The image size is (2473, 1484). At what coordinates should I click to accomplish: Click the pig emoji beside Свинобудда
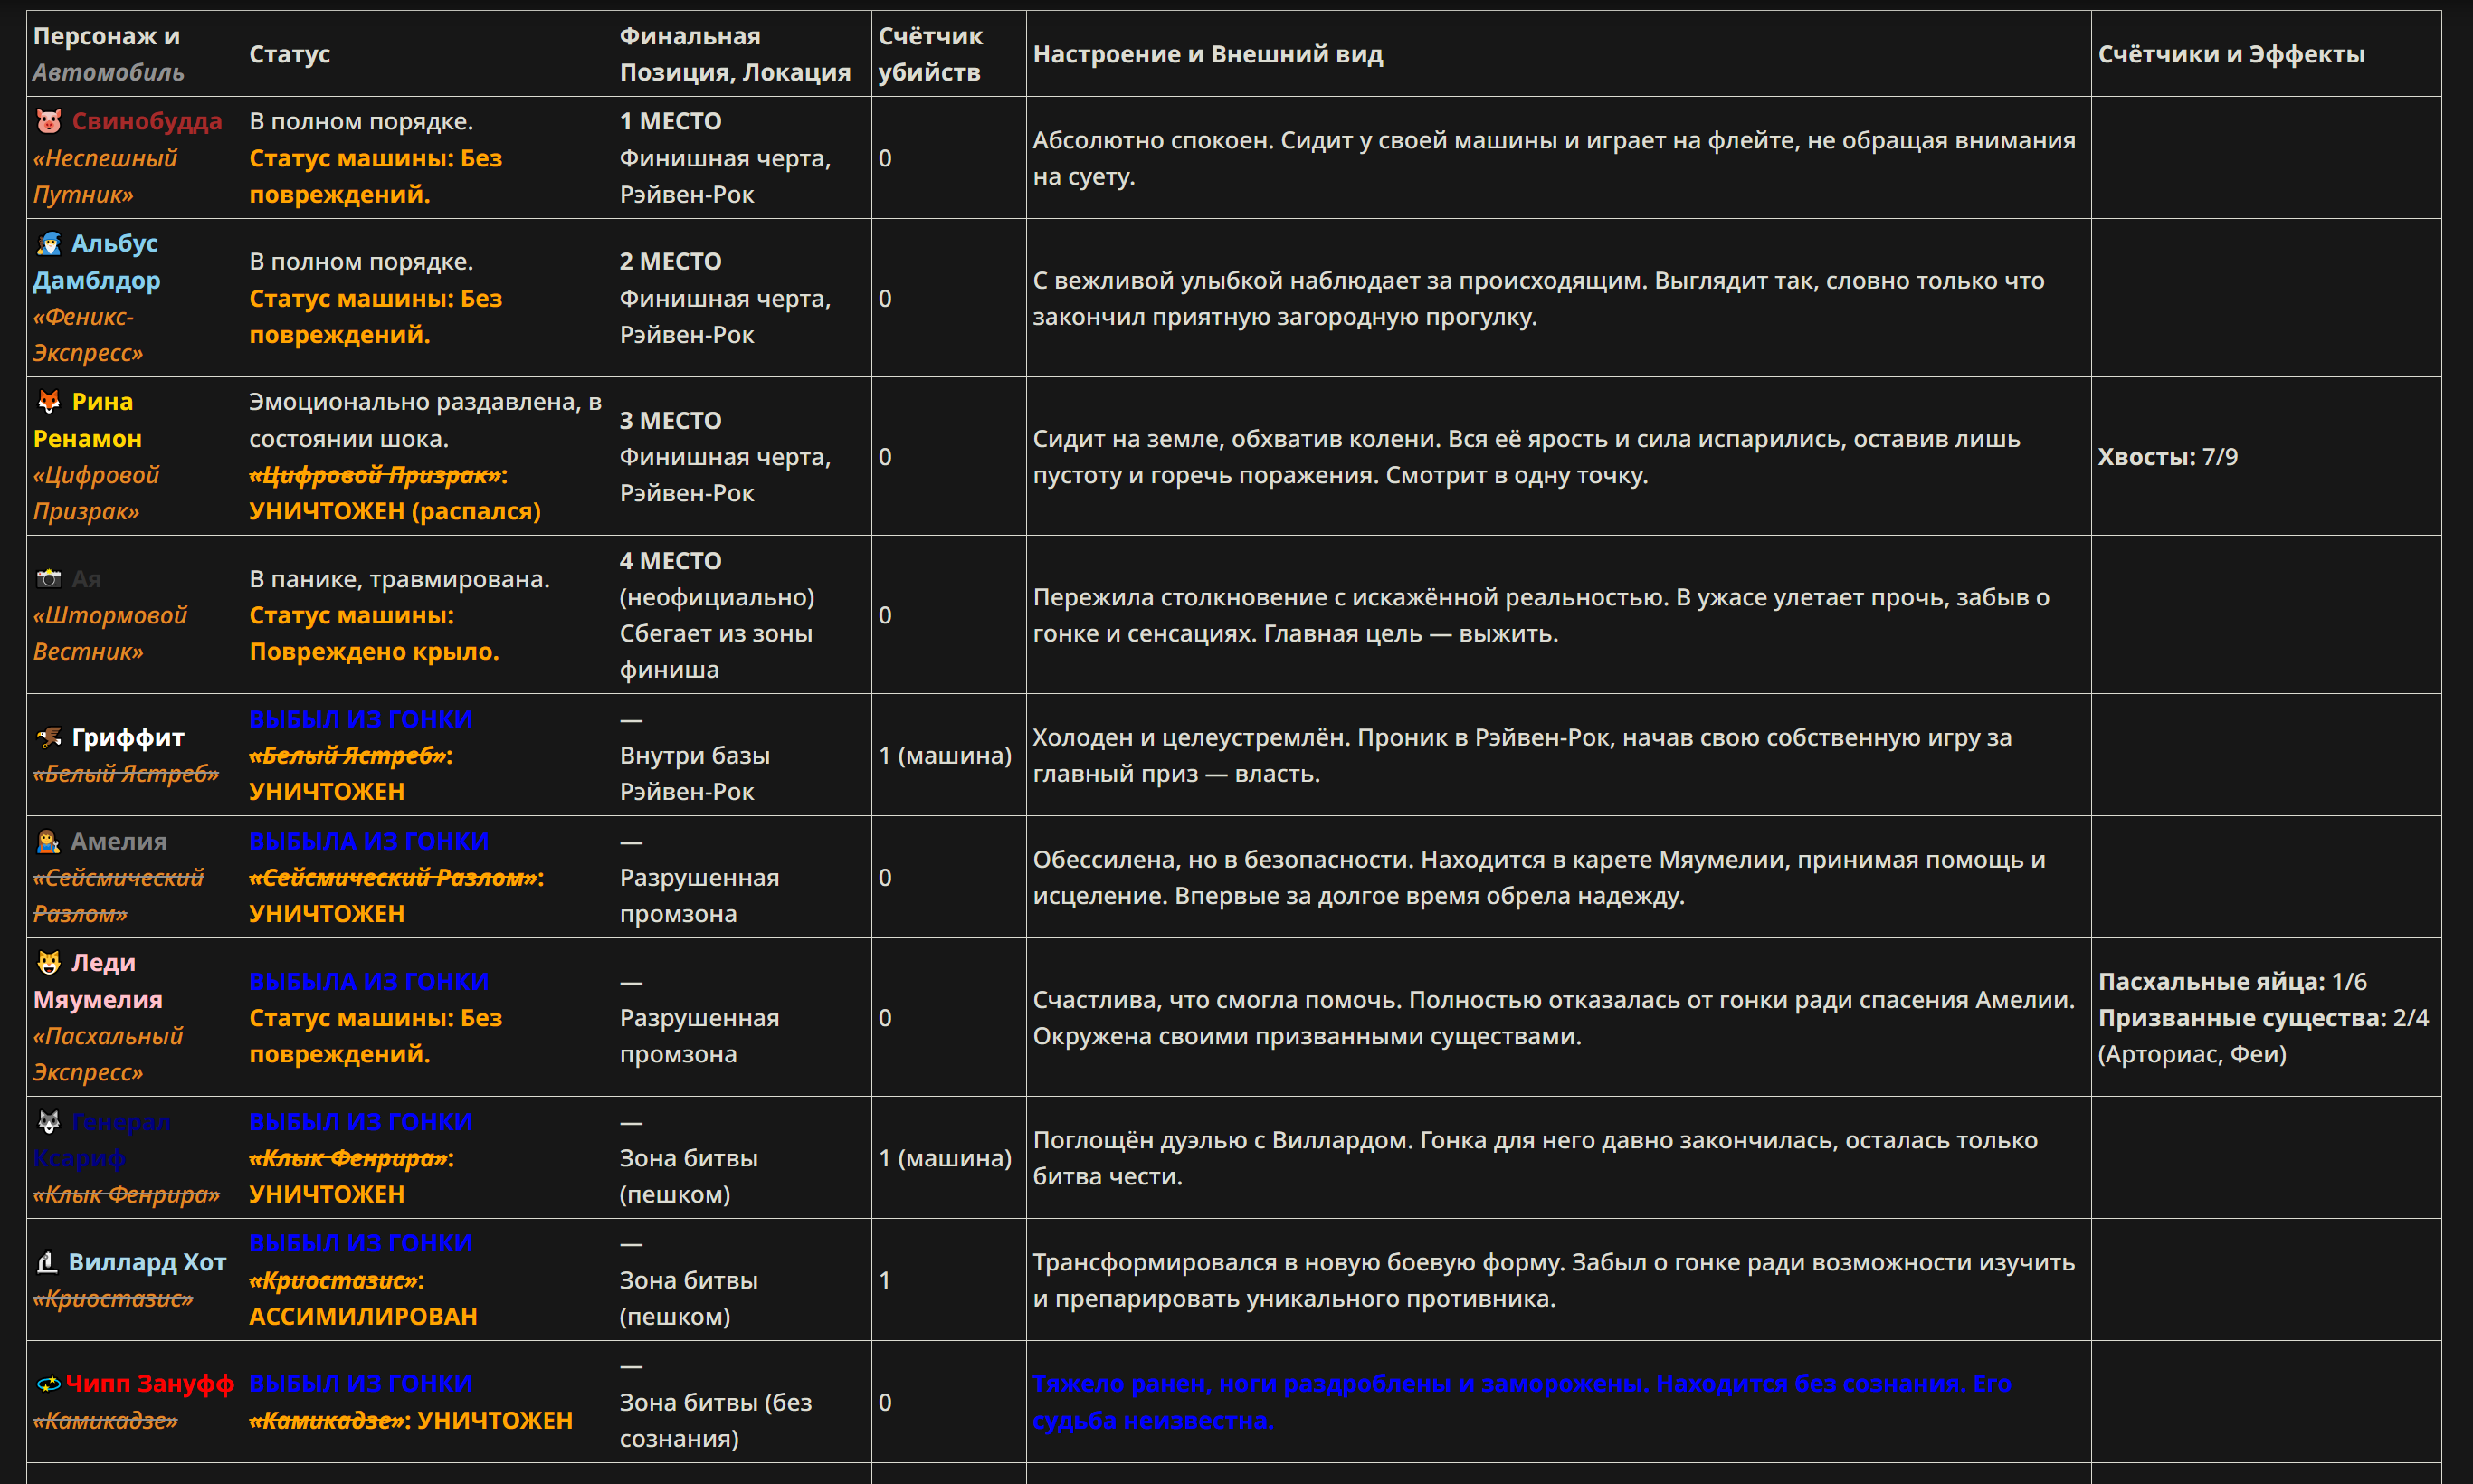[49, 121]
